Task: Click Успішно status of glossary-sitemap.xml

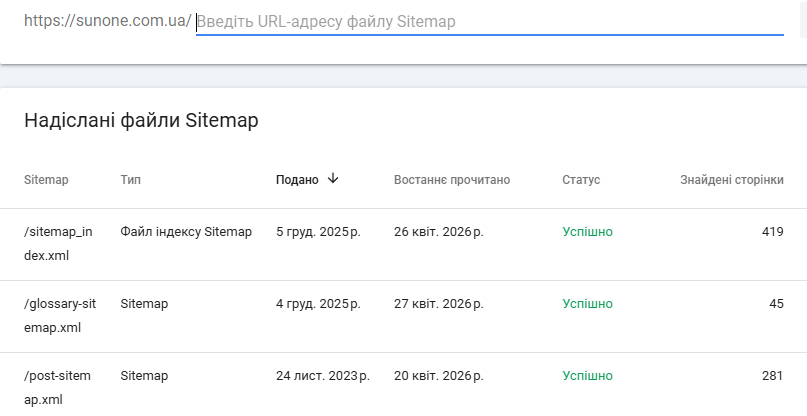Action: pos(587,304)
